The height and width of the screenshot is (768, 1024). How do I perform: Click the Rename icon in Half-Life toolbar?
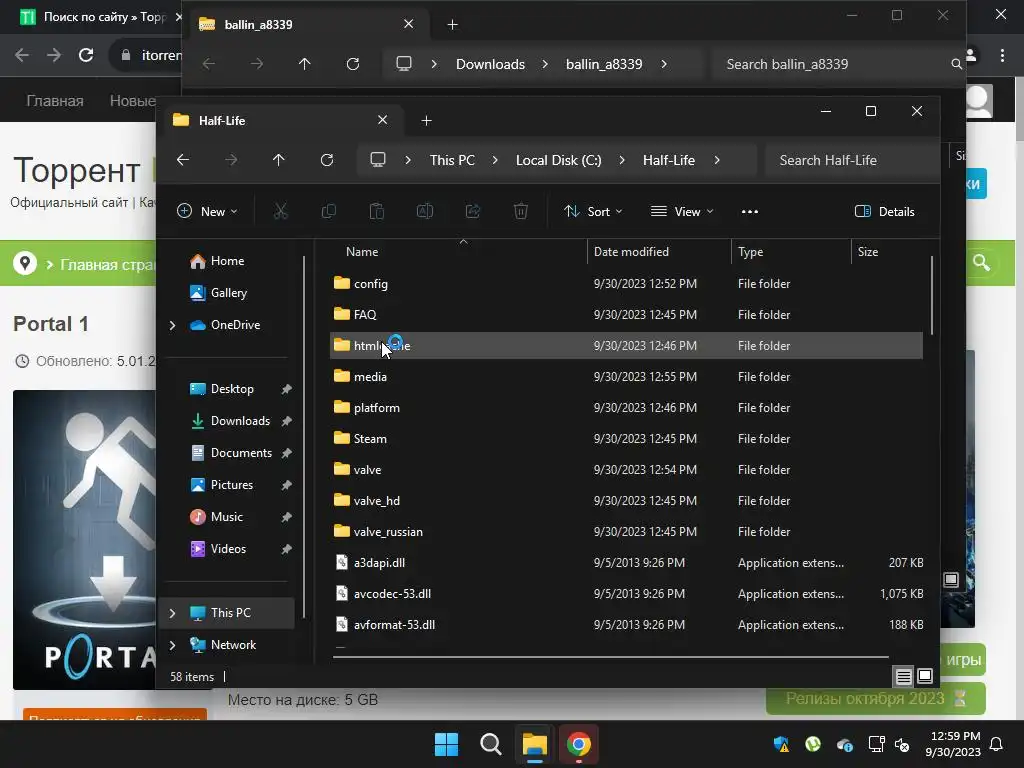pyautogui.click(x=424, y=212)
